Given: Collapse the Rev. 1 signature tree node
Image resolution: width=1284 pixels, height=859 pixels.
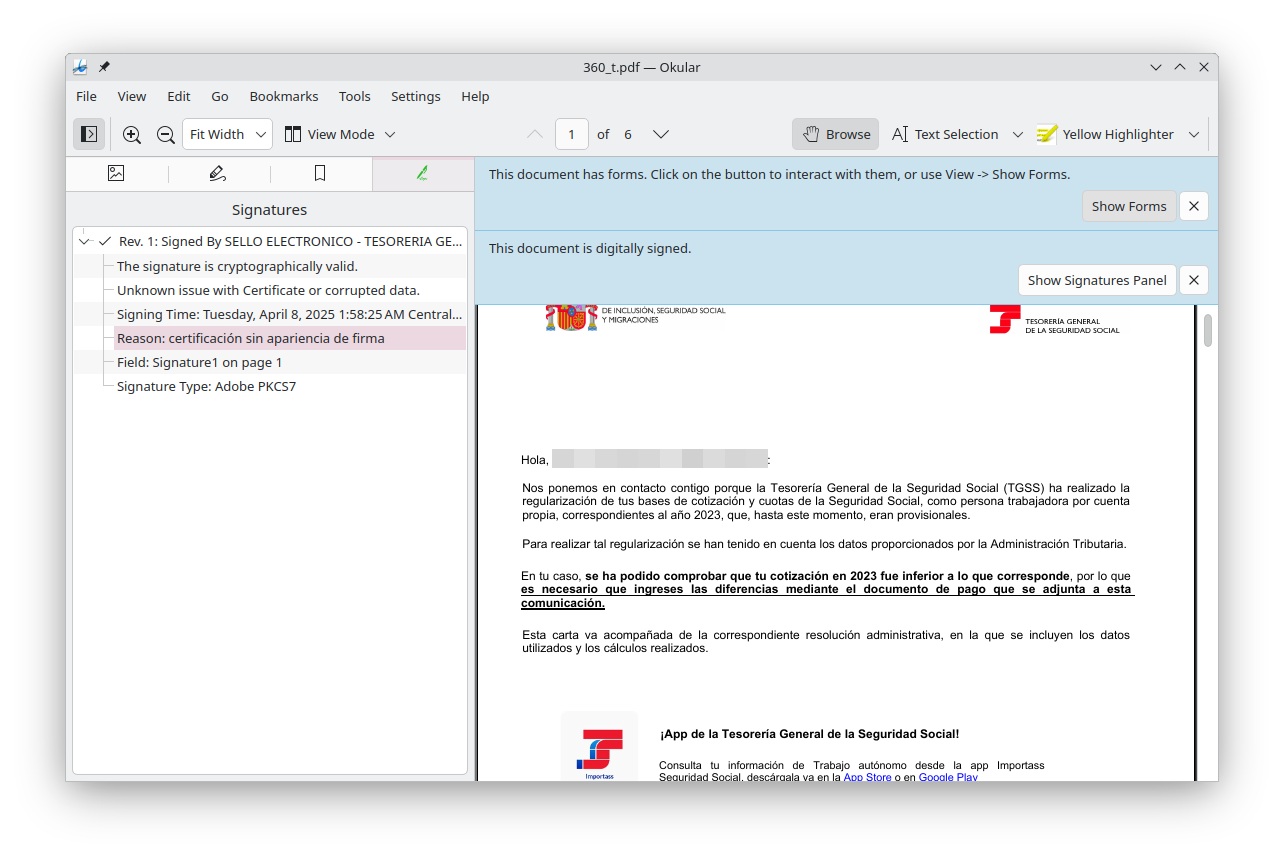Looking at the screenshot, I should point(85,241).
